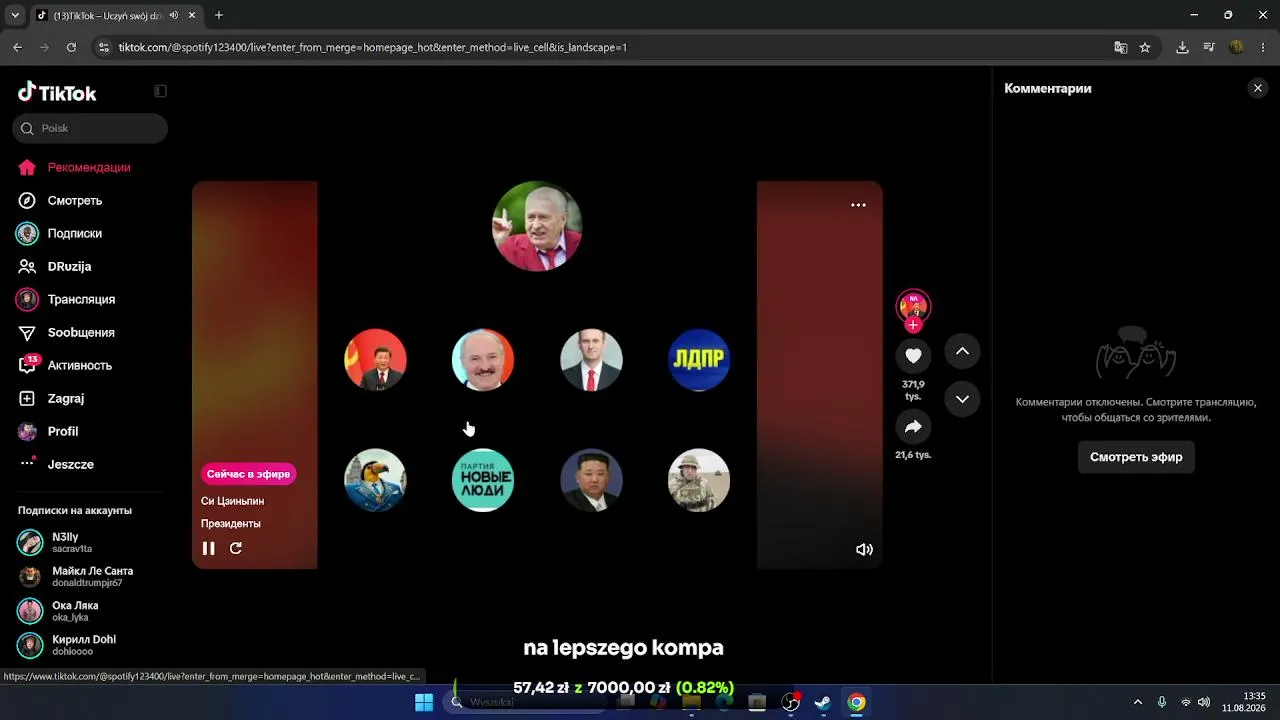Open Steam from the taskbar
This screenshot has height=720, width=1280.
(823, 702)
